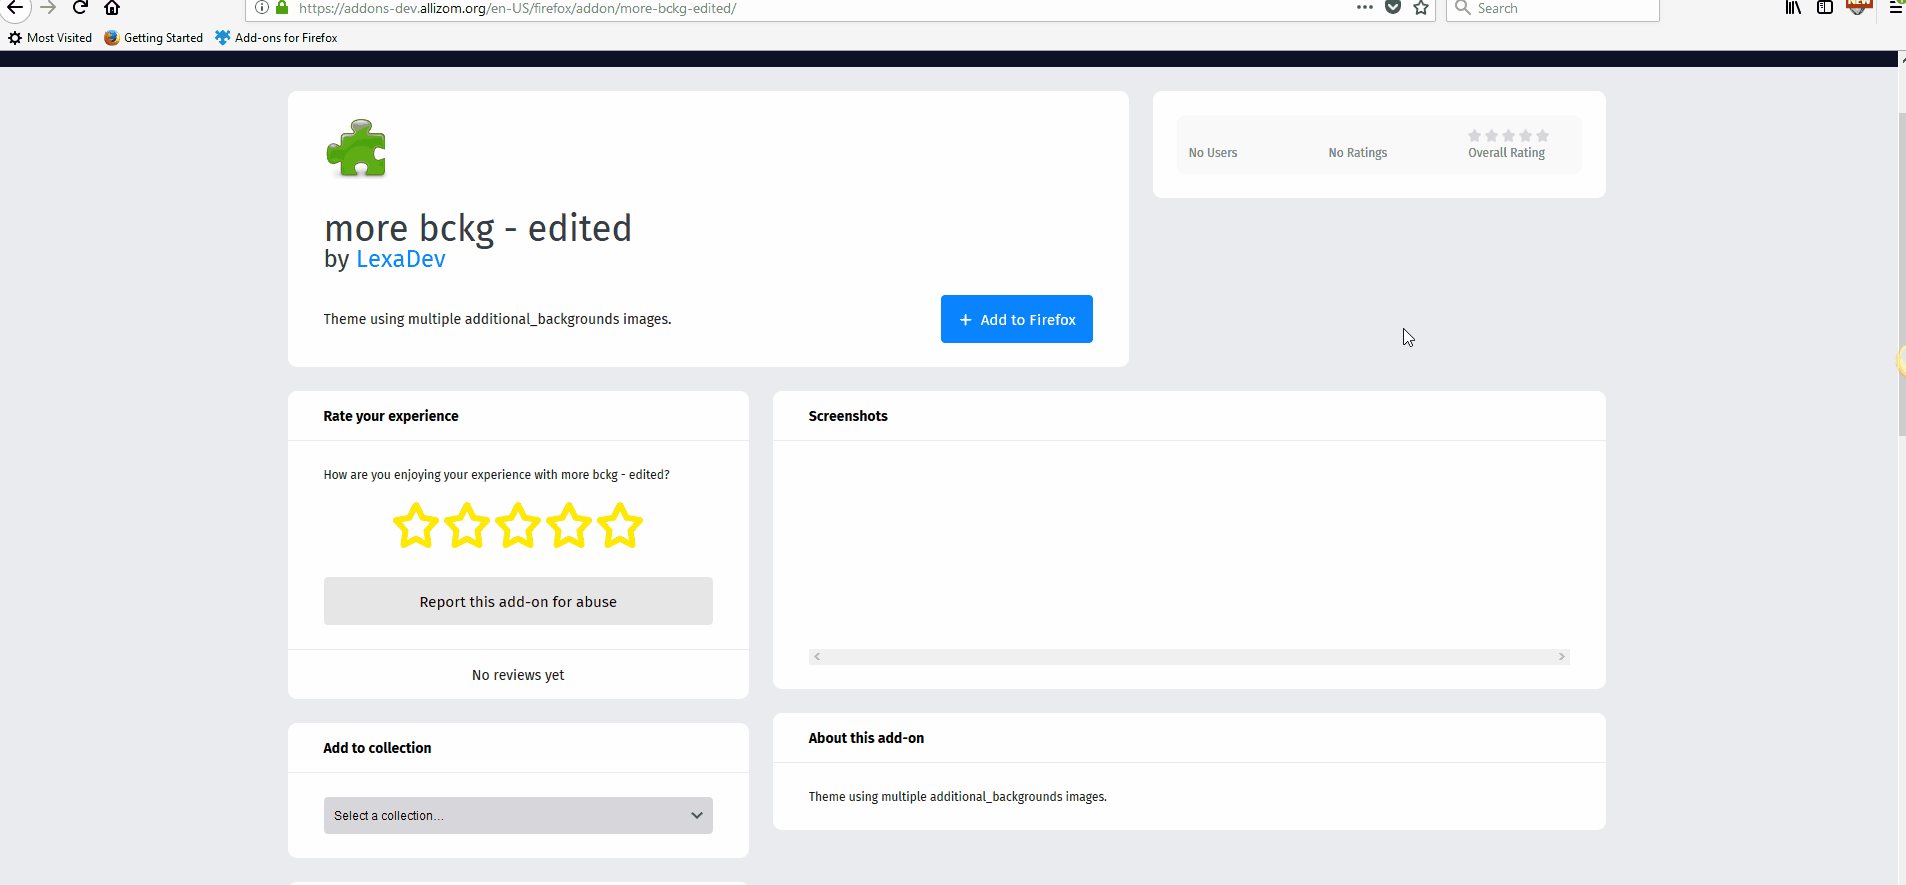This screenshot has height=885, width=1906.
Task: Click the "Screenshots" section heading
Action: pyautogui.click(x=848, y=416)
